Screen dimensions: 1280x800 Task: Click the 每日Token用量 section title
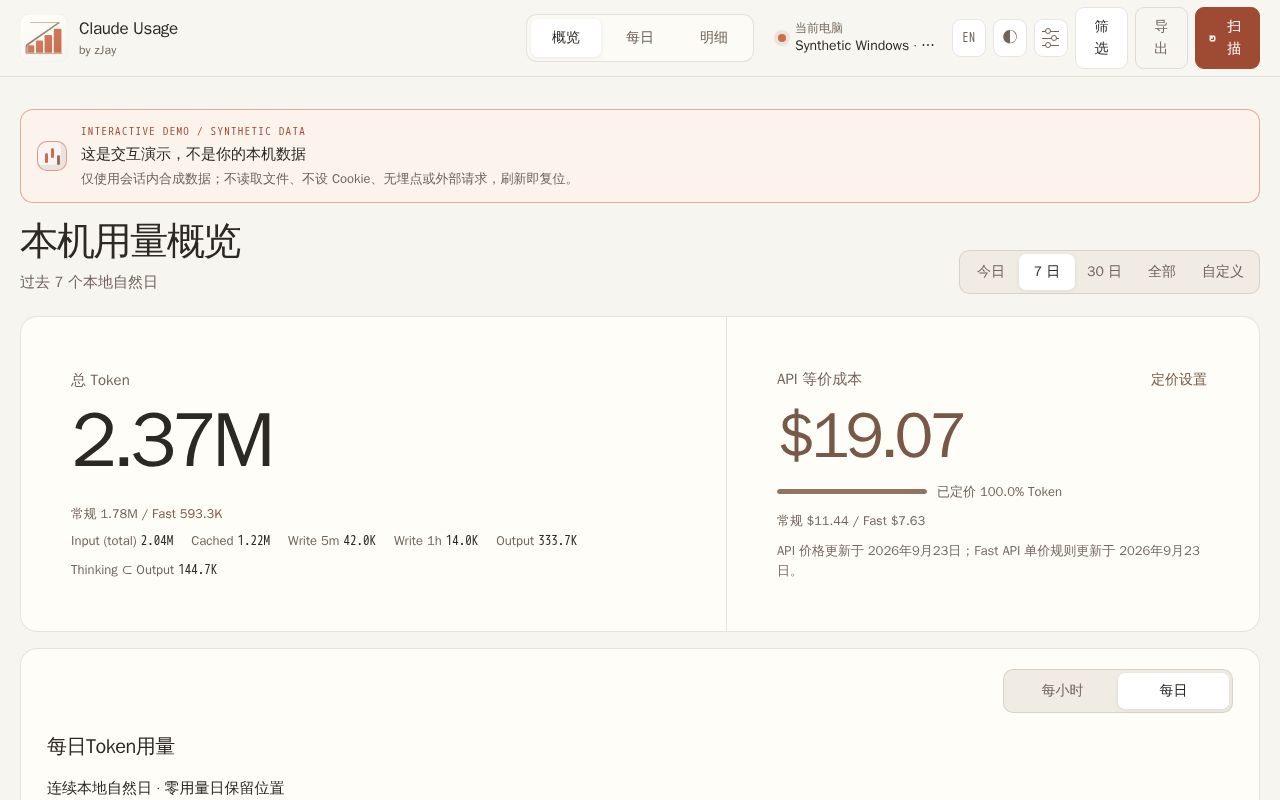[111, 746]
